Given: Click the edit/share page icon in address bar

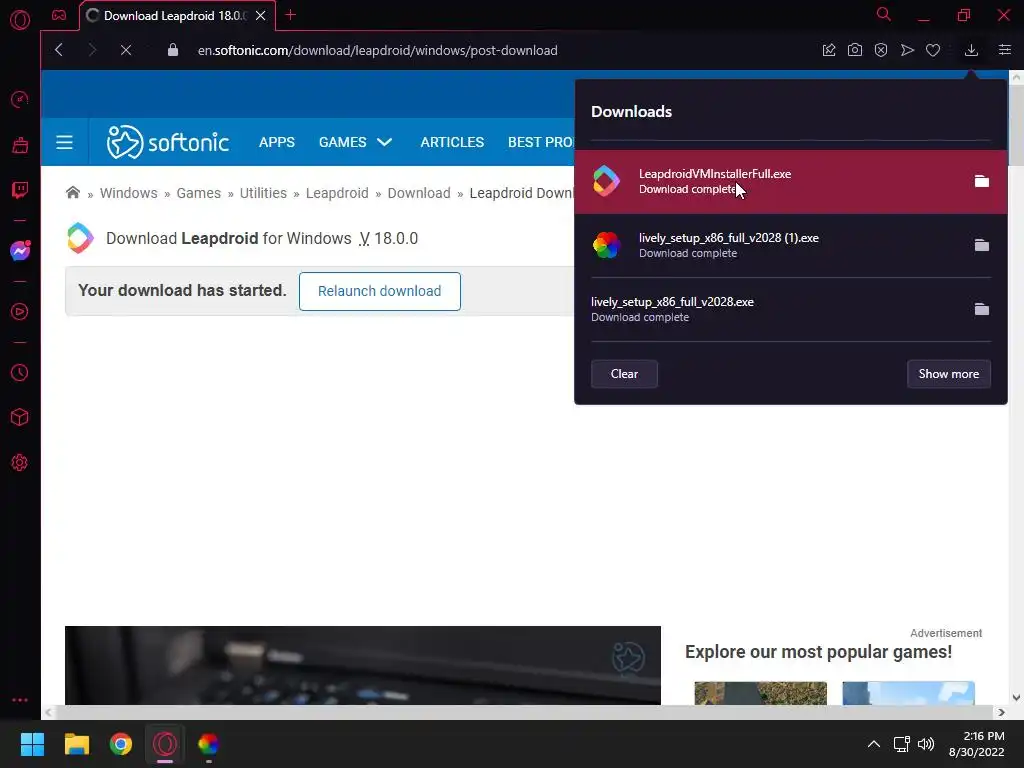Looking at the screenshot, I should [829, 50].
